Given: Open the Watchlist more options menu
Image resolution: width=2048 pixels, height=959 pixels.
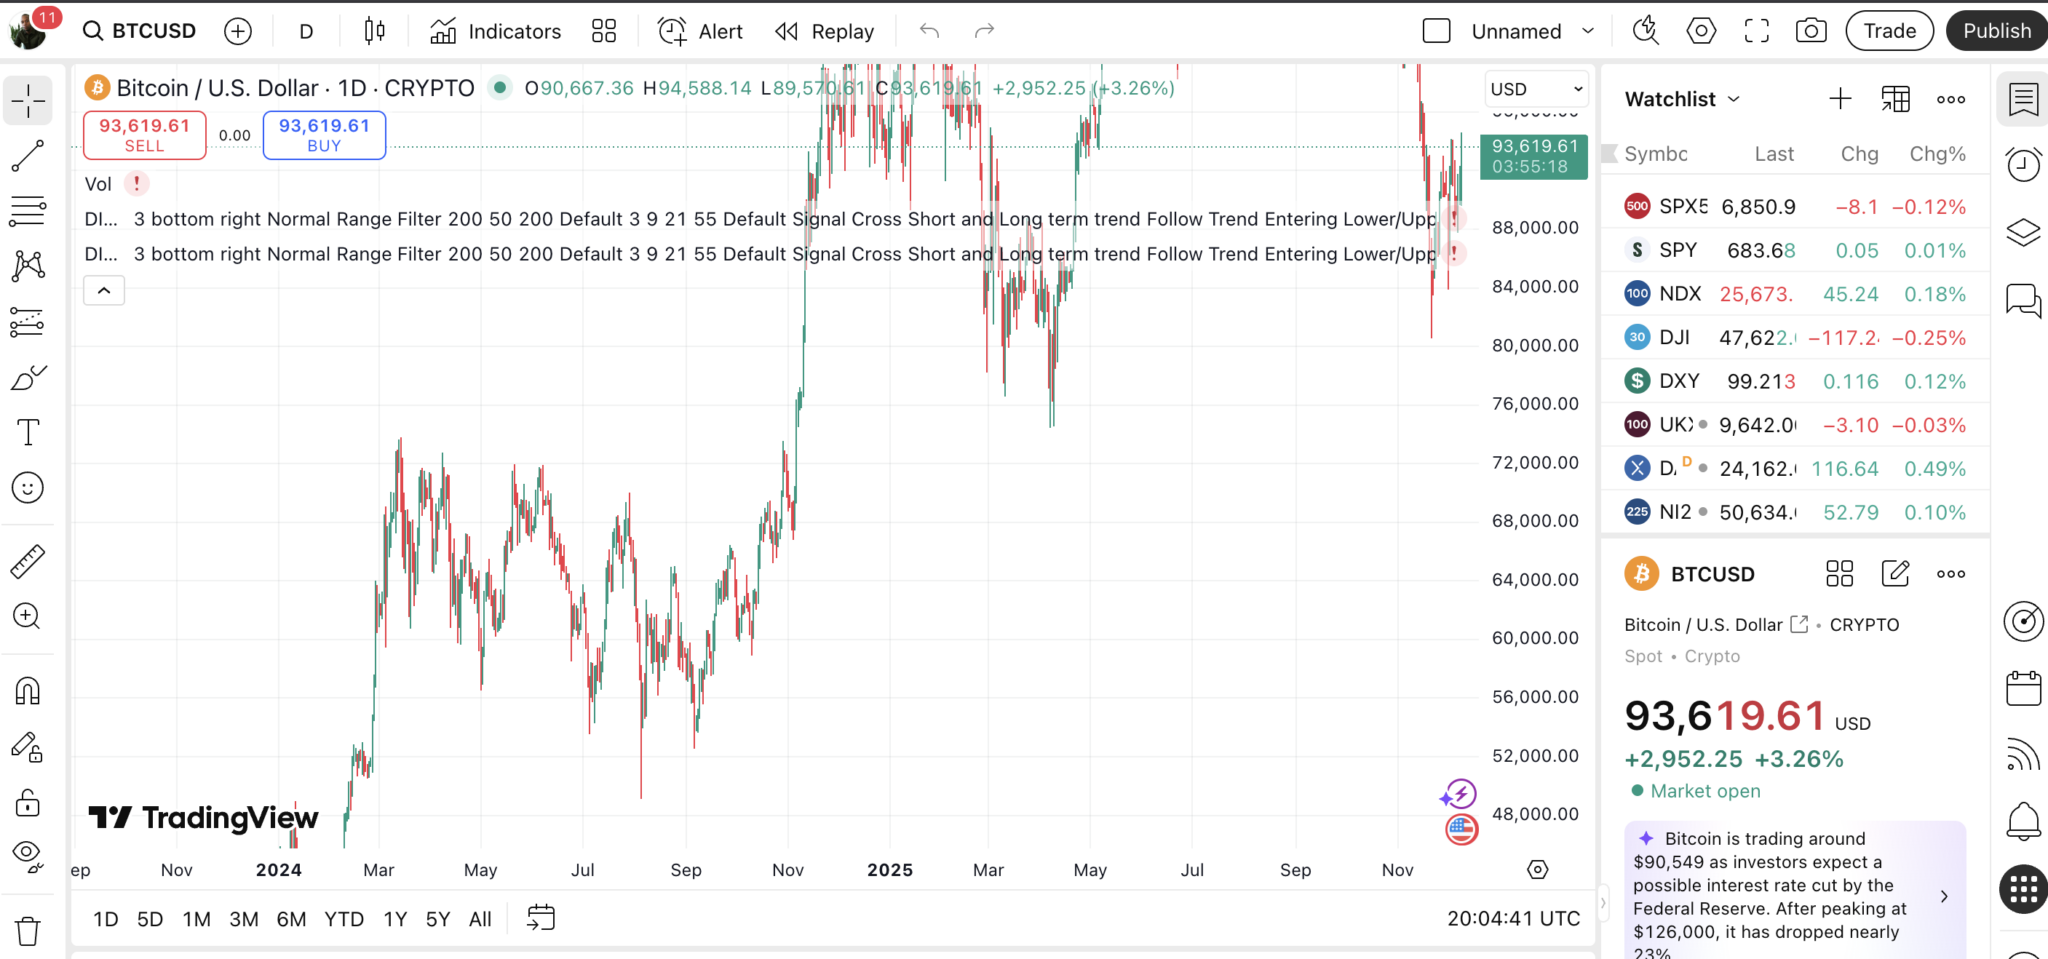Looking at the screenshot, I should pos(1951,99).
